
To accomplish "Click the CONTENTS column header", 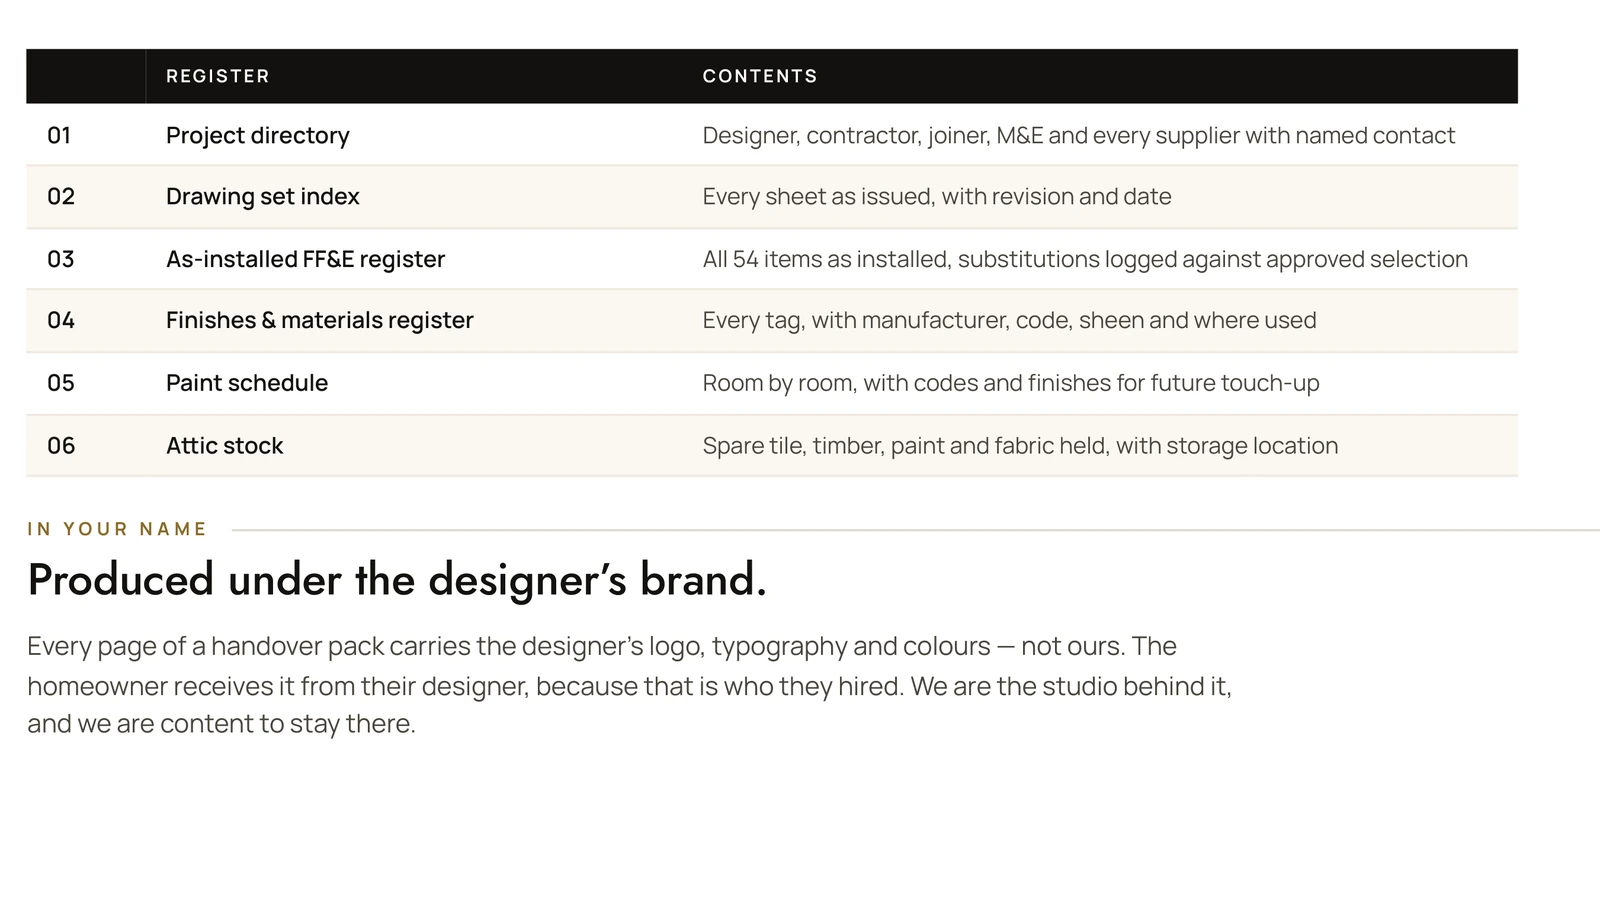I will (x=760, y=76).
